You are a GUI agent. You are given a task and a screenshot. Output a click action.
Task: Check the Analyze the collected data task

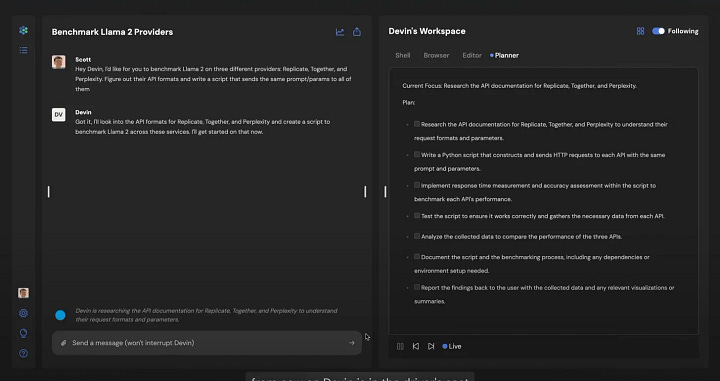pyautogui.click(x=417, y=236)
